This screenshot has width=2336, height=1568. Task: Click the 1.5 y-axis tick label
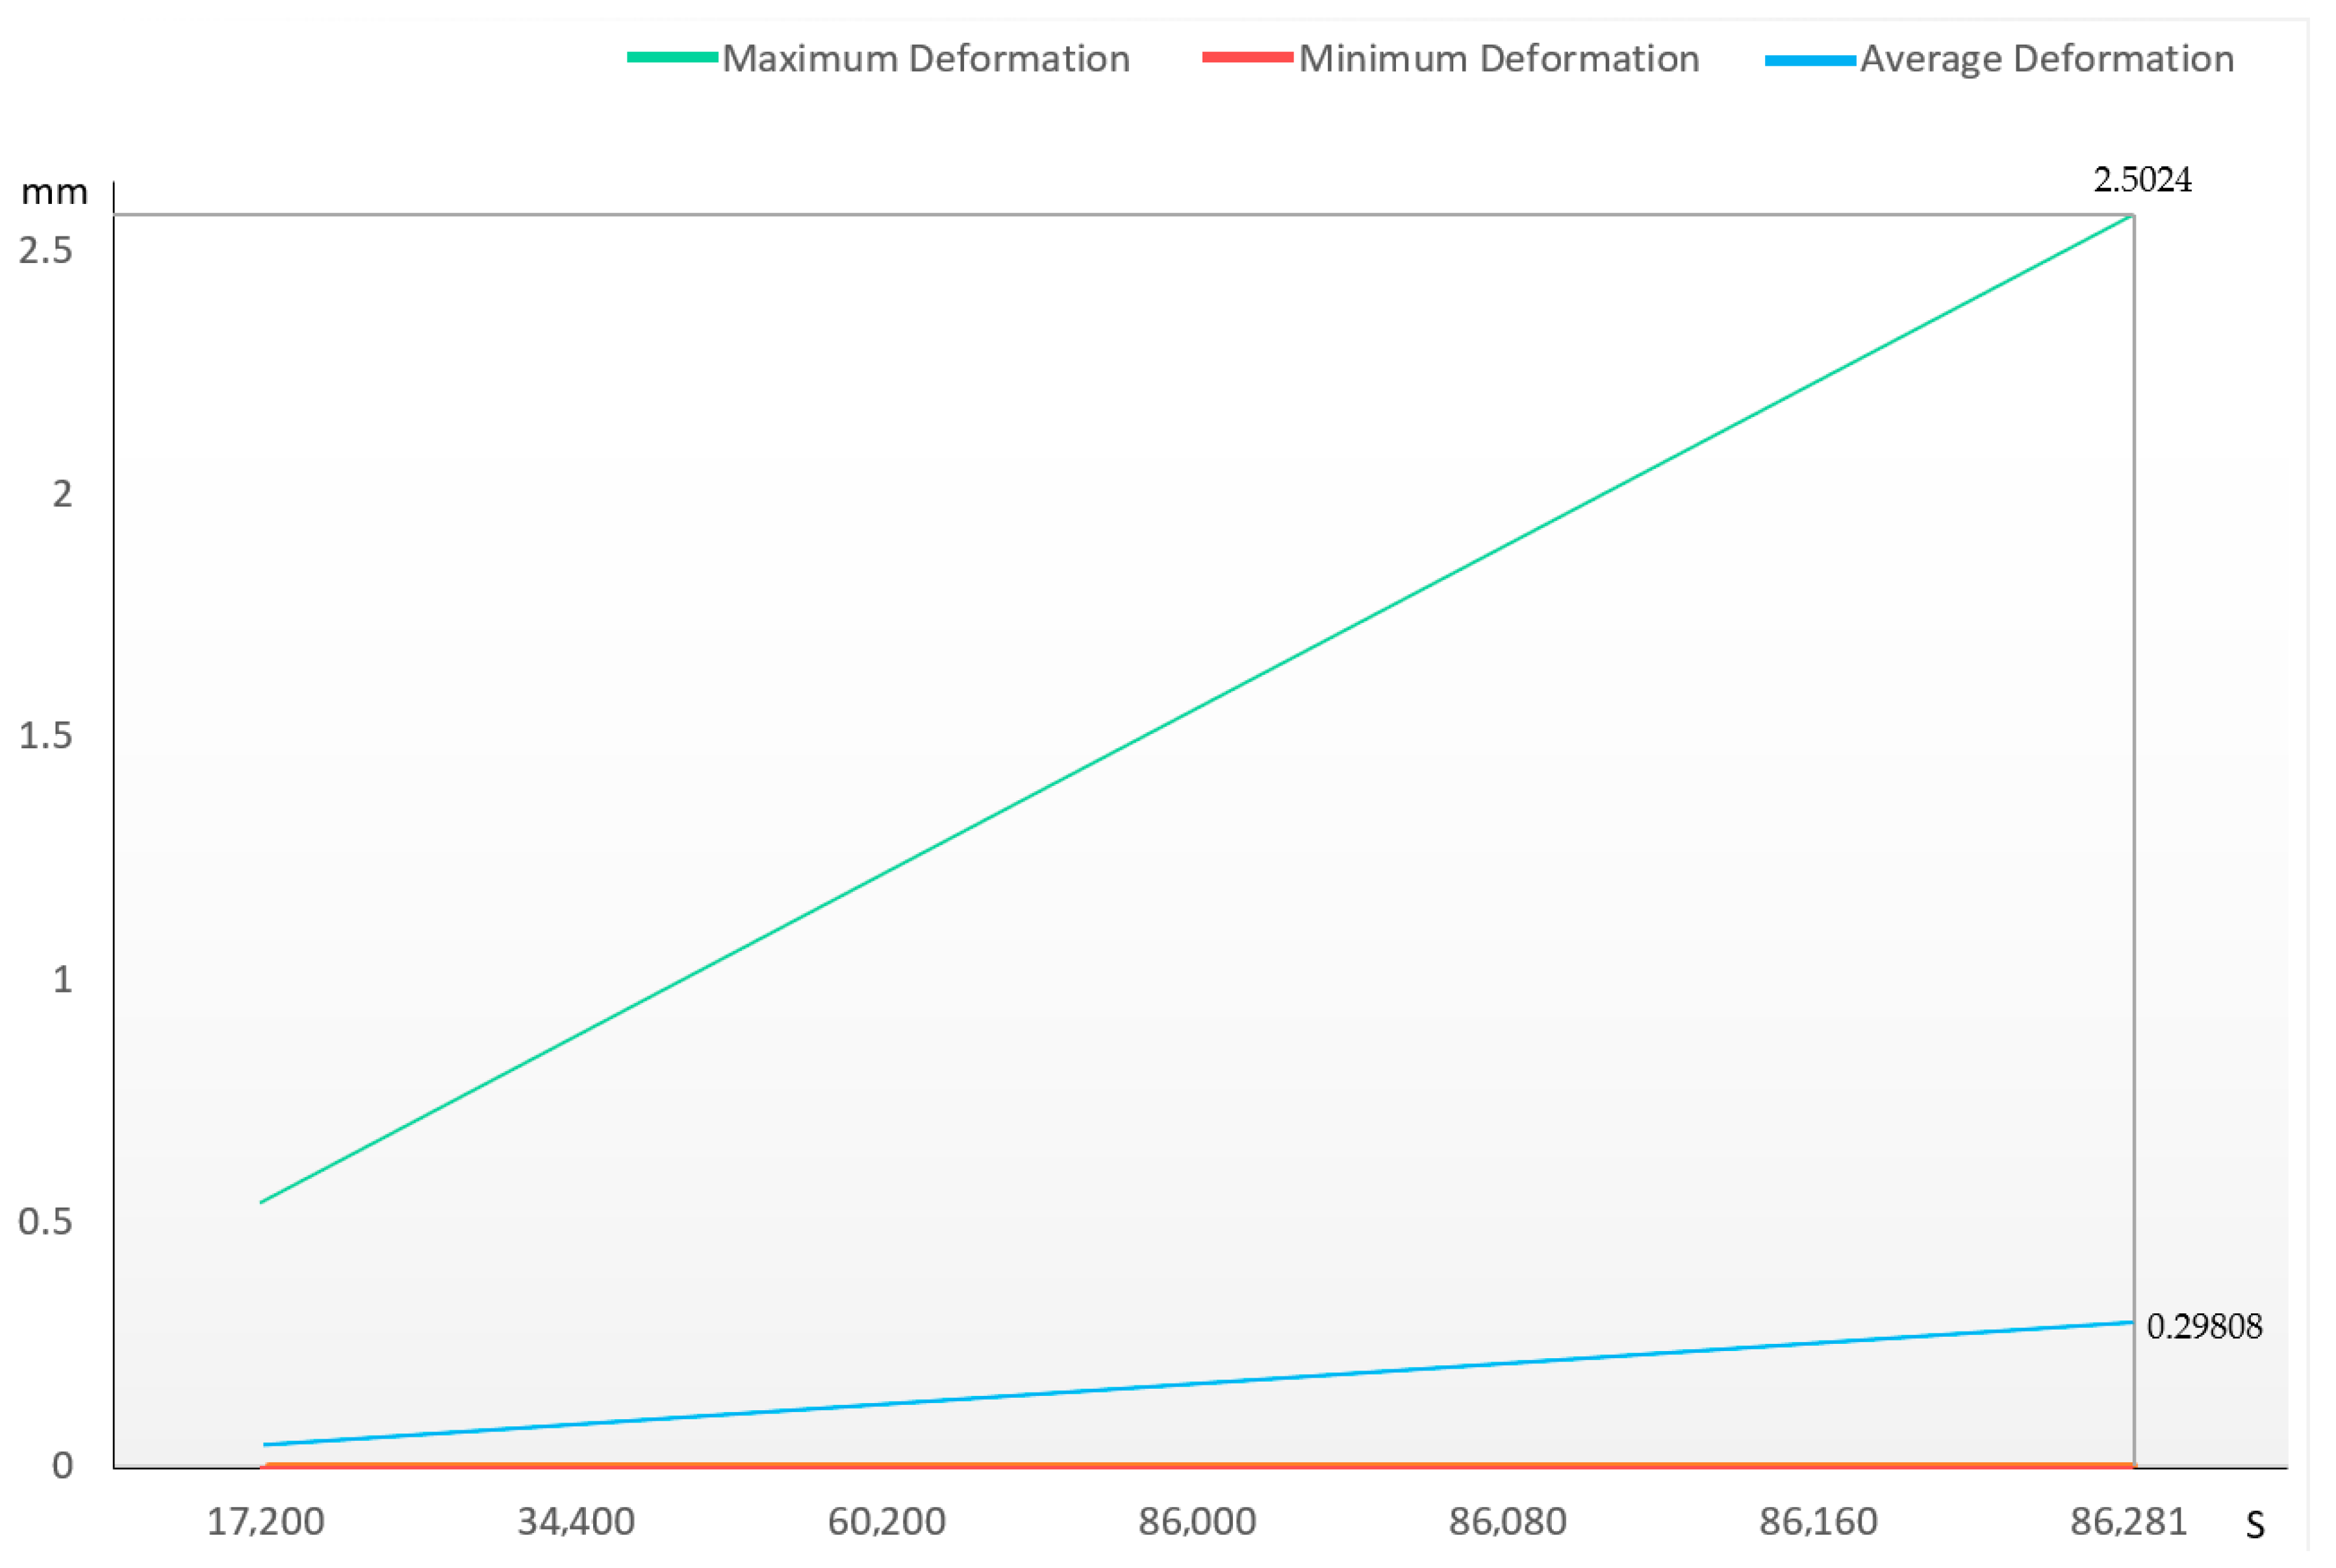tap(46, 736)
